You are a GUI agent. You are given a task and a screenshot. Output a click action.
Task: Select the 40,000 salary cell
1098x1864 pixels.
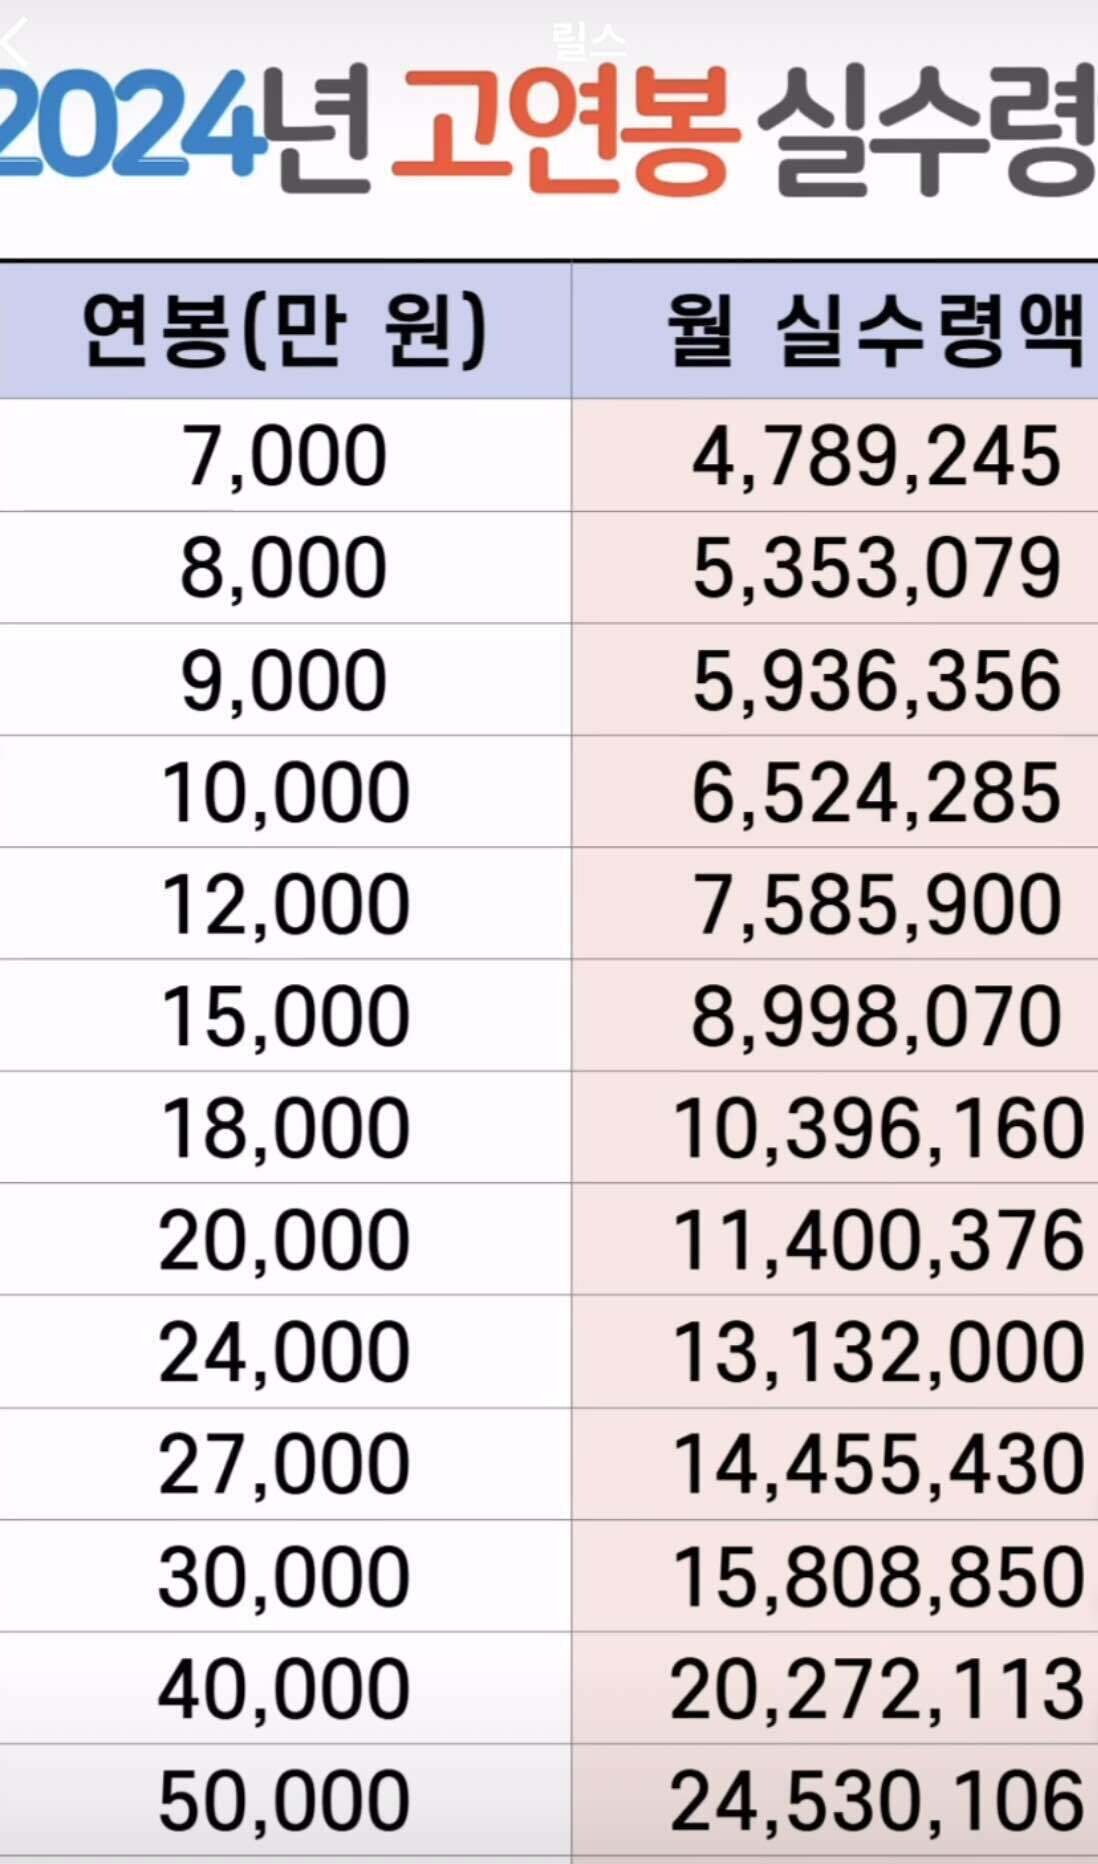click(x=285, y=1688)
